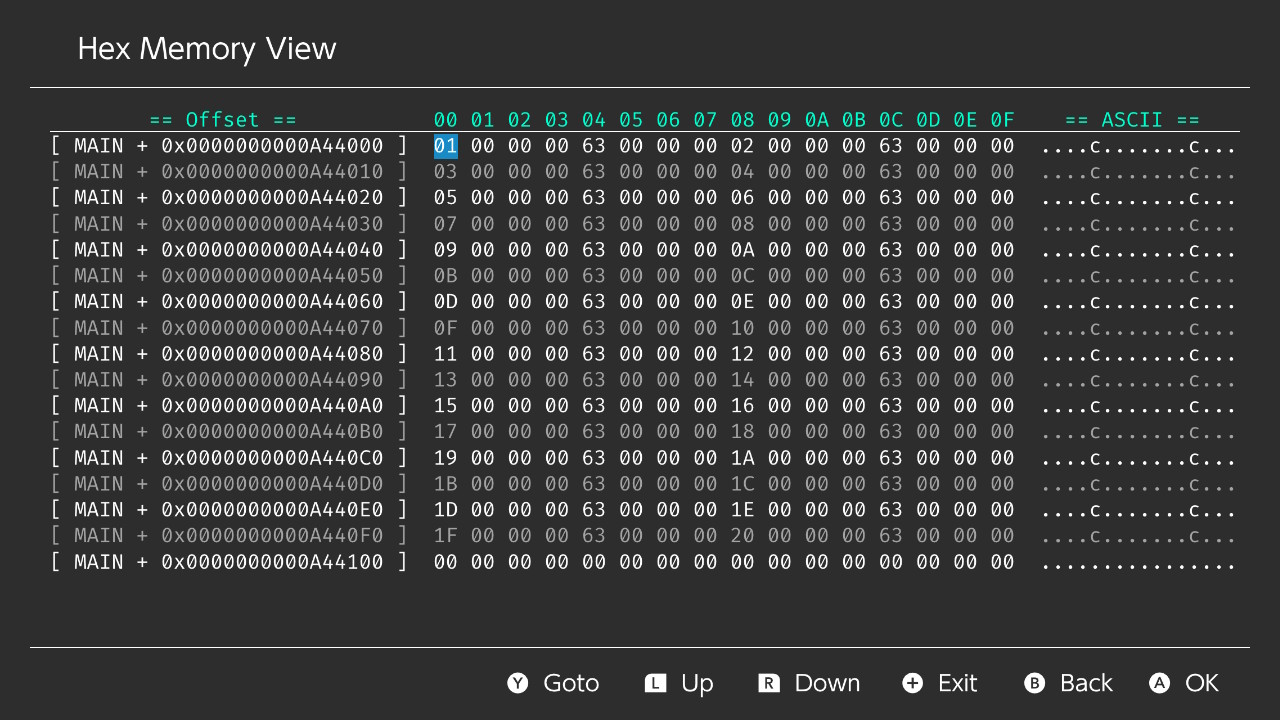
Task: Click byte 1C in row A440D0
Action: [742, 484]
